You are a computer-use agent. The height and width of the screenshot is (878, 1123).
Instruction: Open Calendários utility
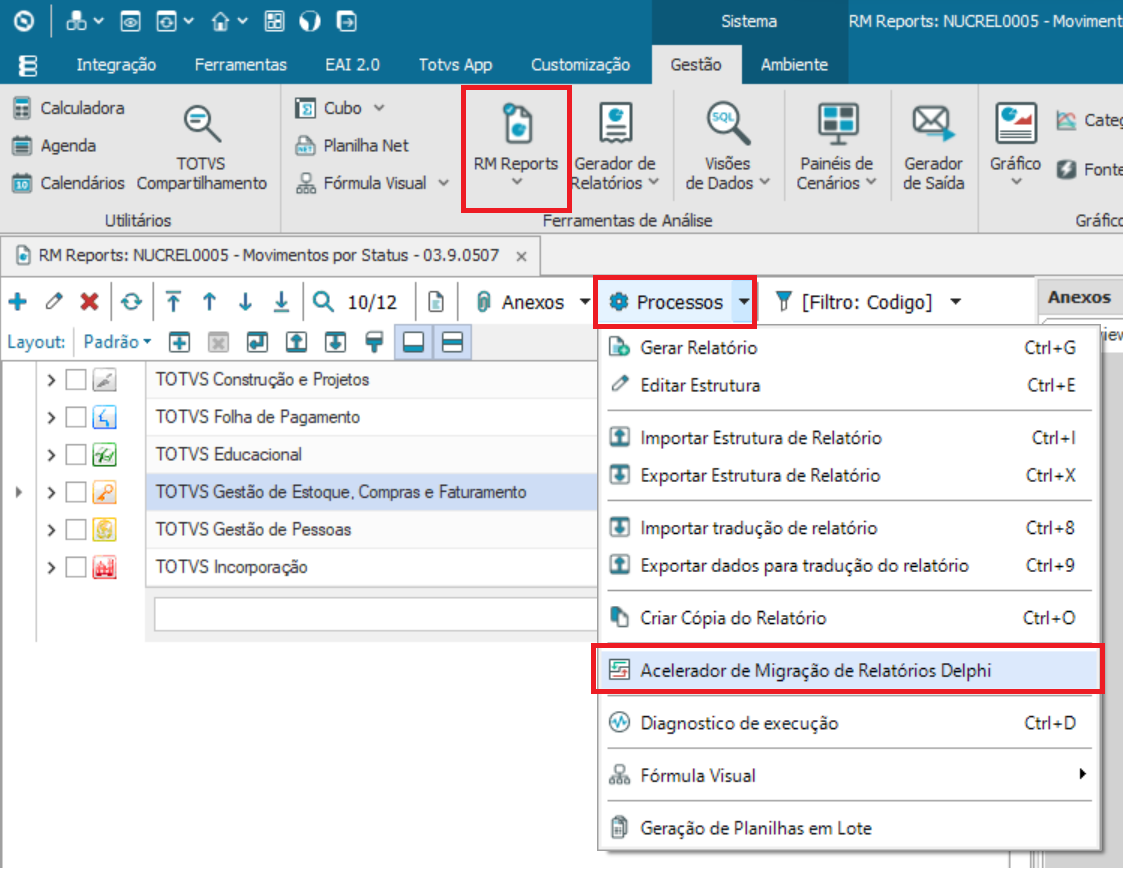click(69, 183)
